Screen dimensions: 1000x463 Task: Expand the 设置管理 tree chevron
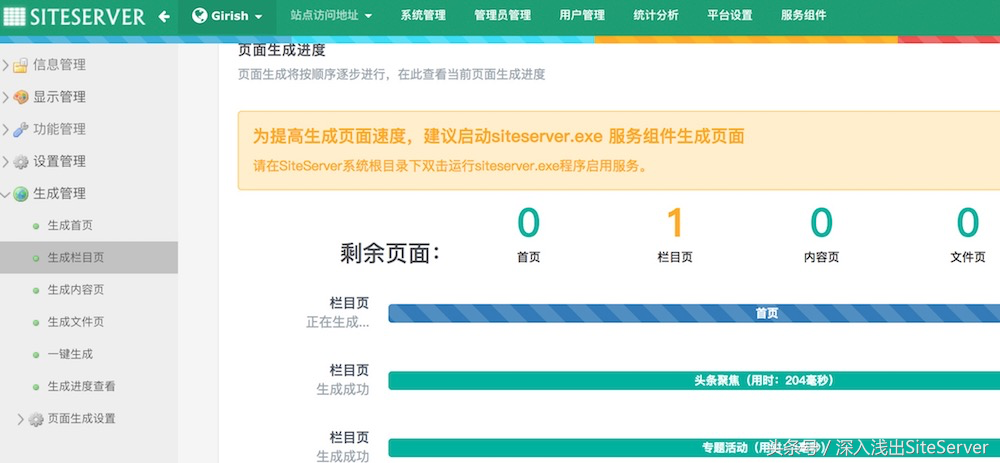pyautogui.click(x=6, y=162)
